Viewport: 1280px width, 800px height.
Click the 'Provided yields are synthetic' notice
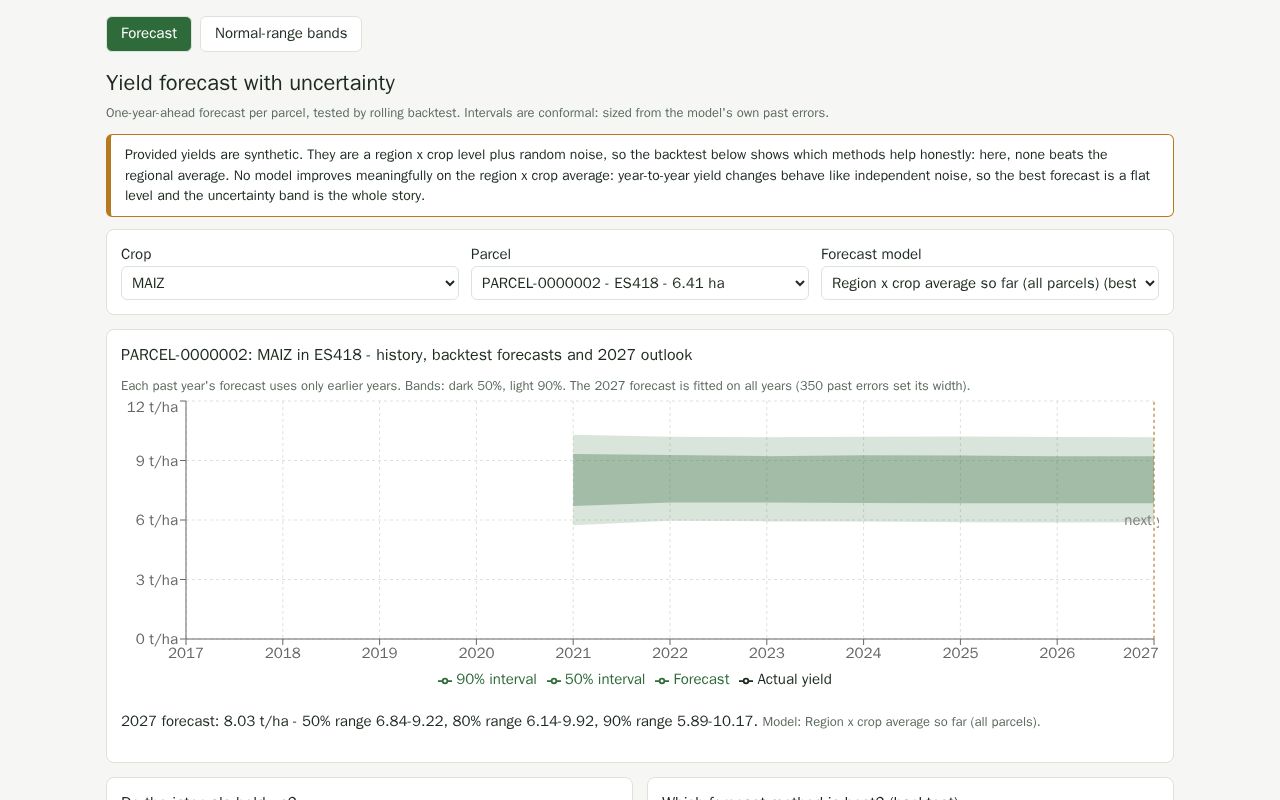[x=640, y=175]
